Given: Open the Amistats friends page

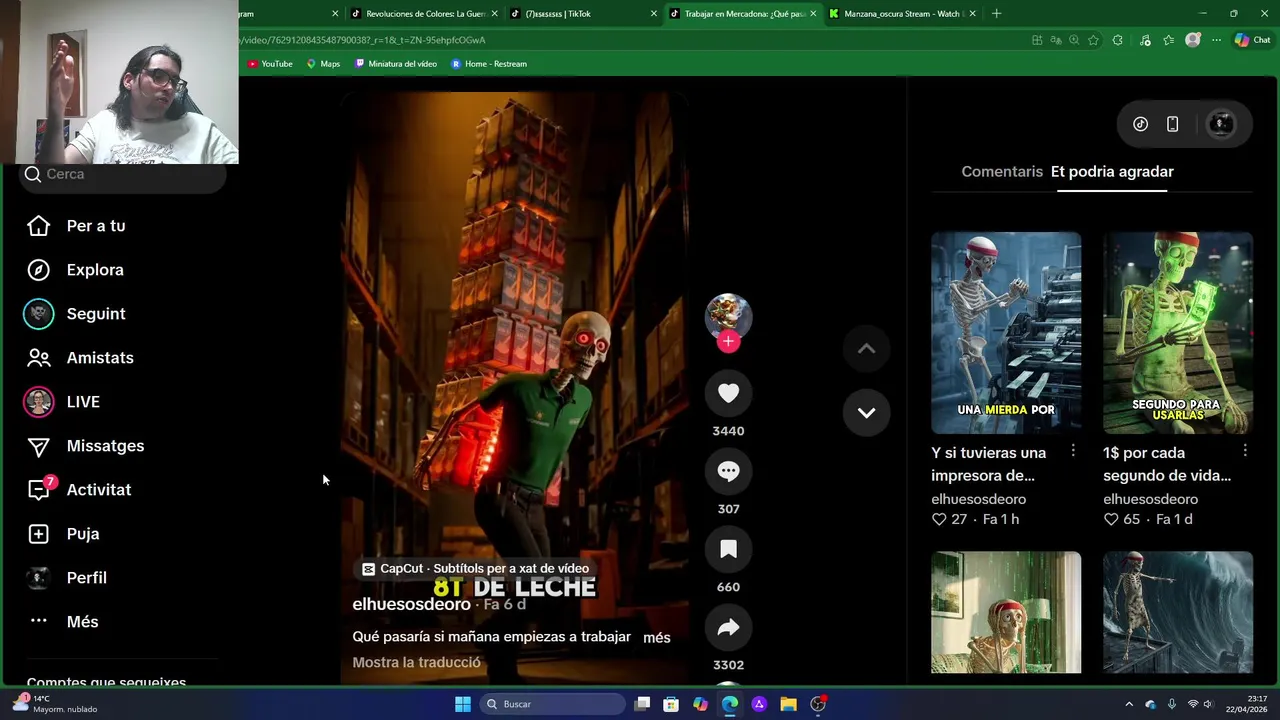Looking at the screenshot, I should click(80, 358).
